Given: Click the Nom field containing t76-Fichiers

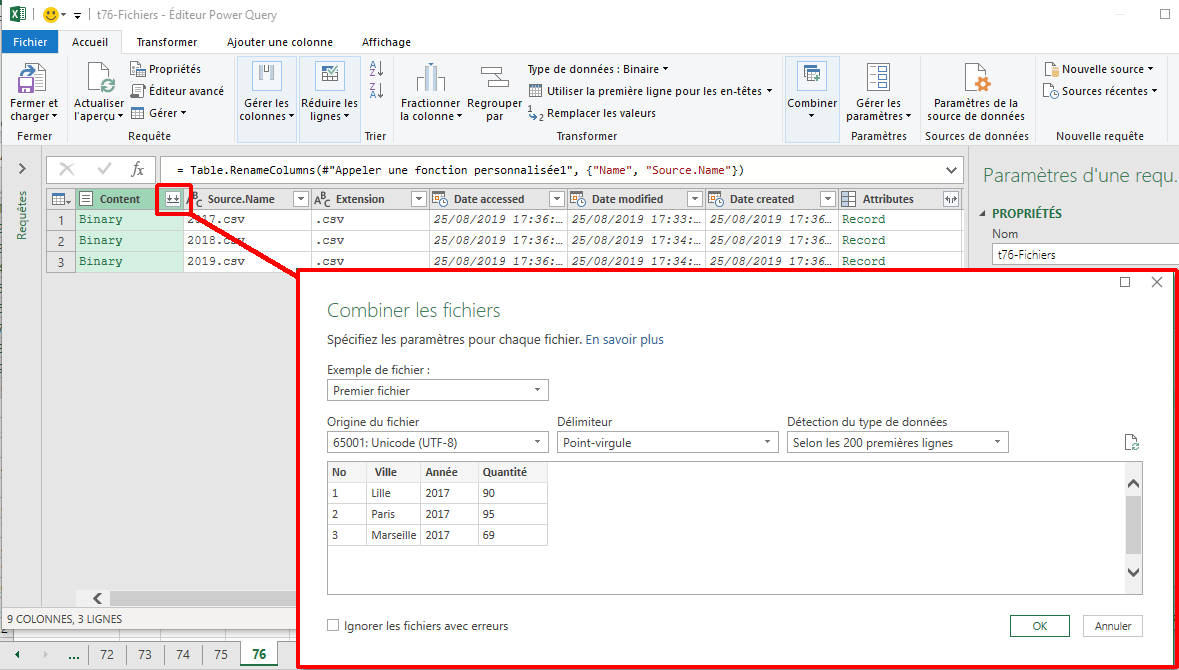Looking at the screenshot, I should (x=1085, y=255).
